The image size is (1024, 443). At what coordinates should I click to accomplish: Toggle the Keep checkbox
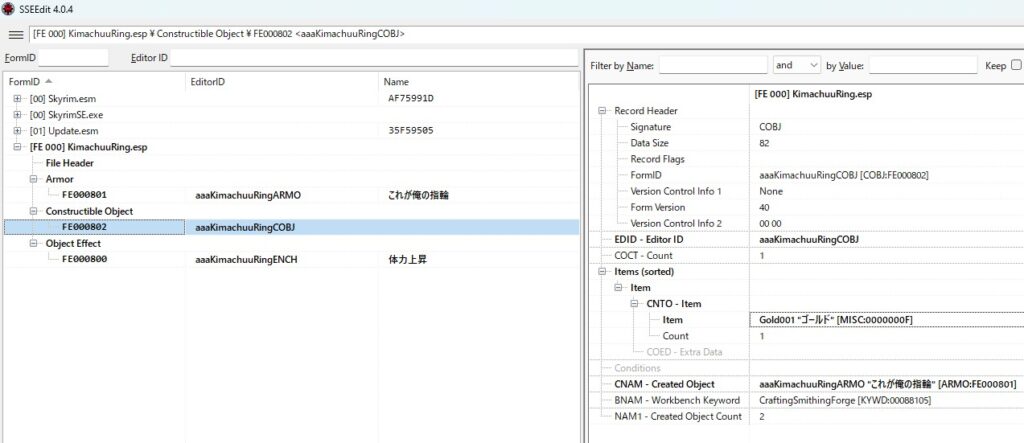1016,65
